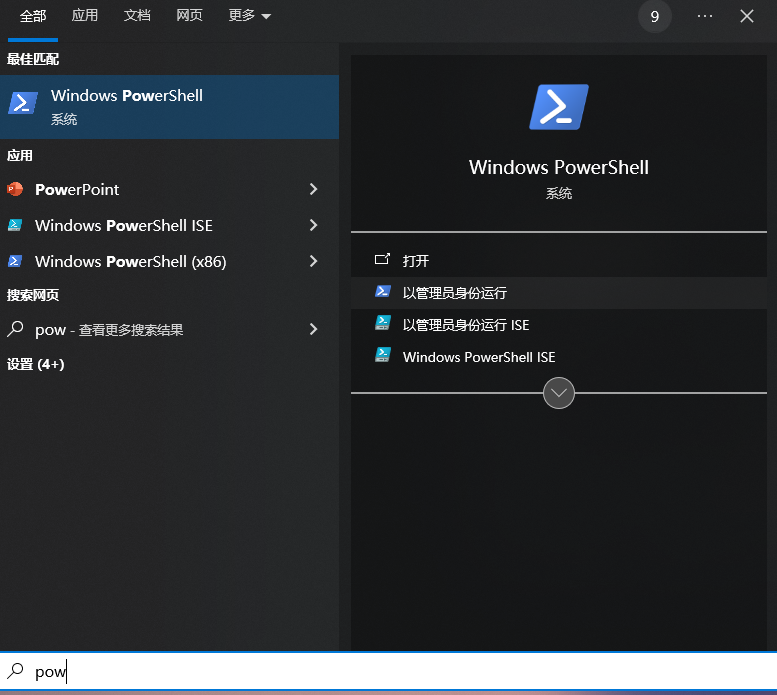Click 系统 label under best match
Screen dimensions: 777x695
(x=64, y=119)
